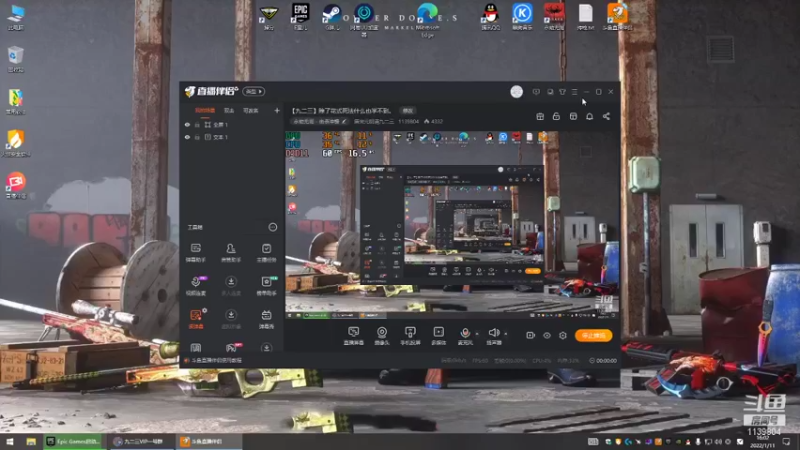Open the gear settings beside the stop button

(x=563, y=335)
